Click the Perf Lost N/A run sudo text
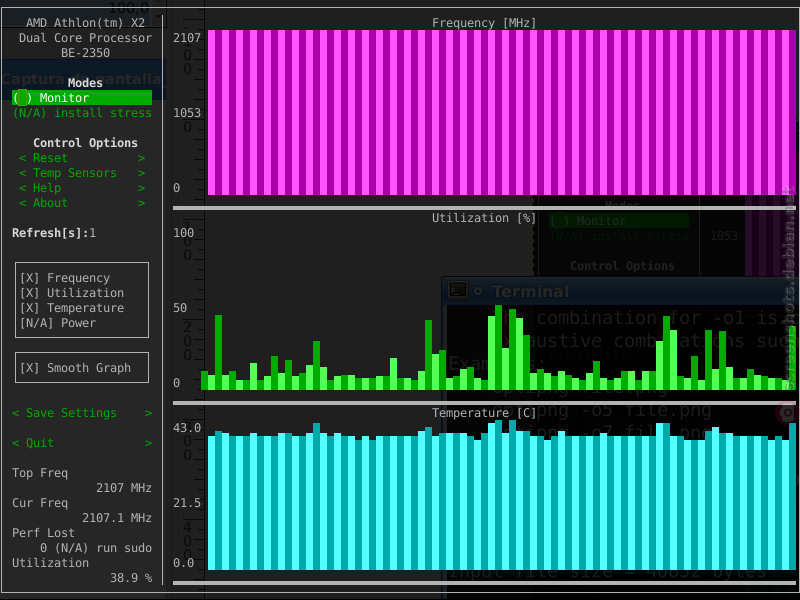 (x=96, y=548)
